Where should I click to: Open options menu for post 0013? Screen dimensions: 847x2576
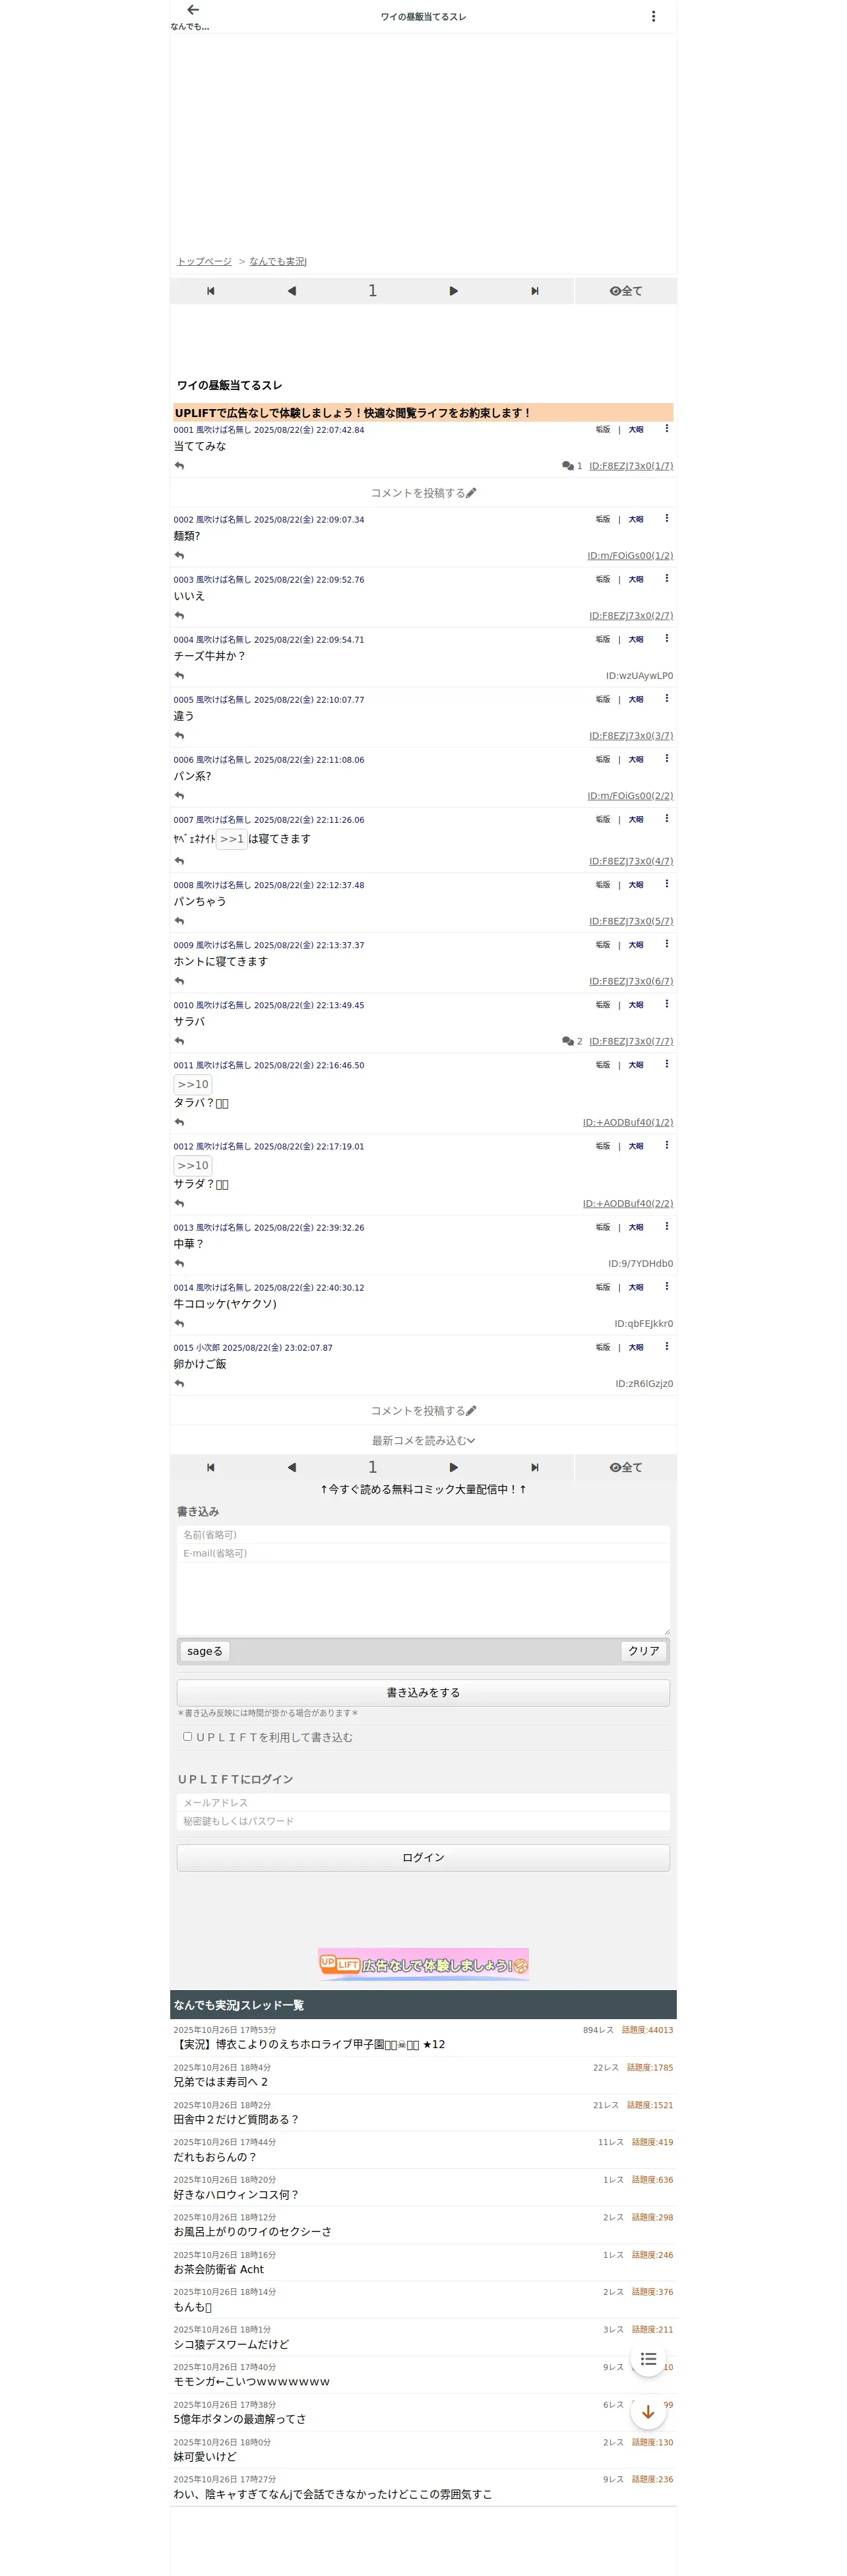click(x=666, y=1227)
